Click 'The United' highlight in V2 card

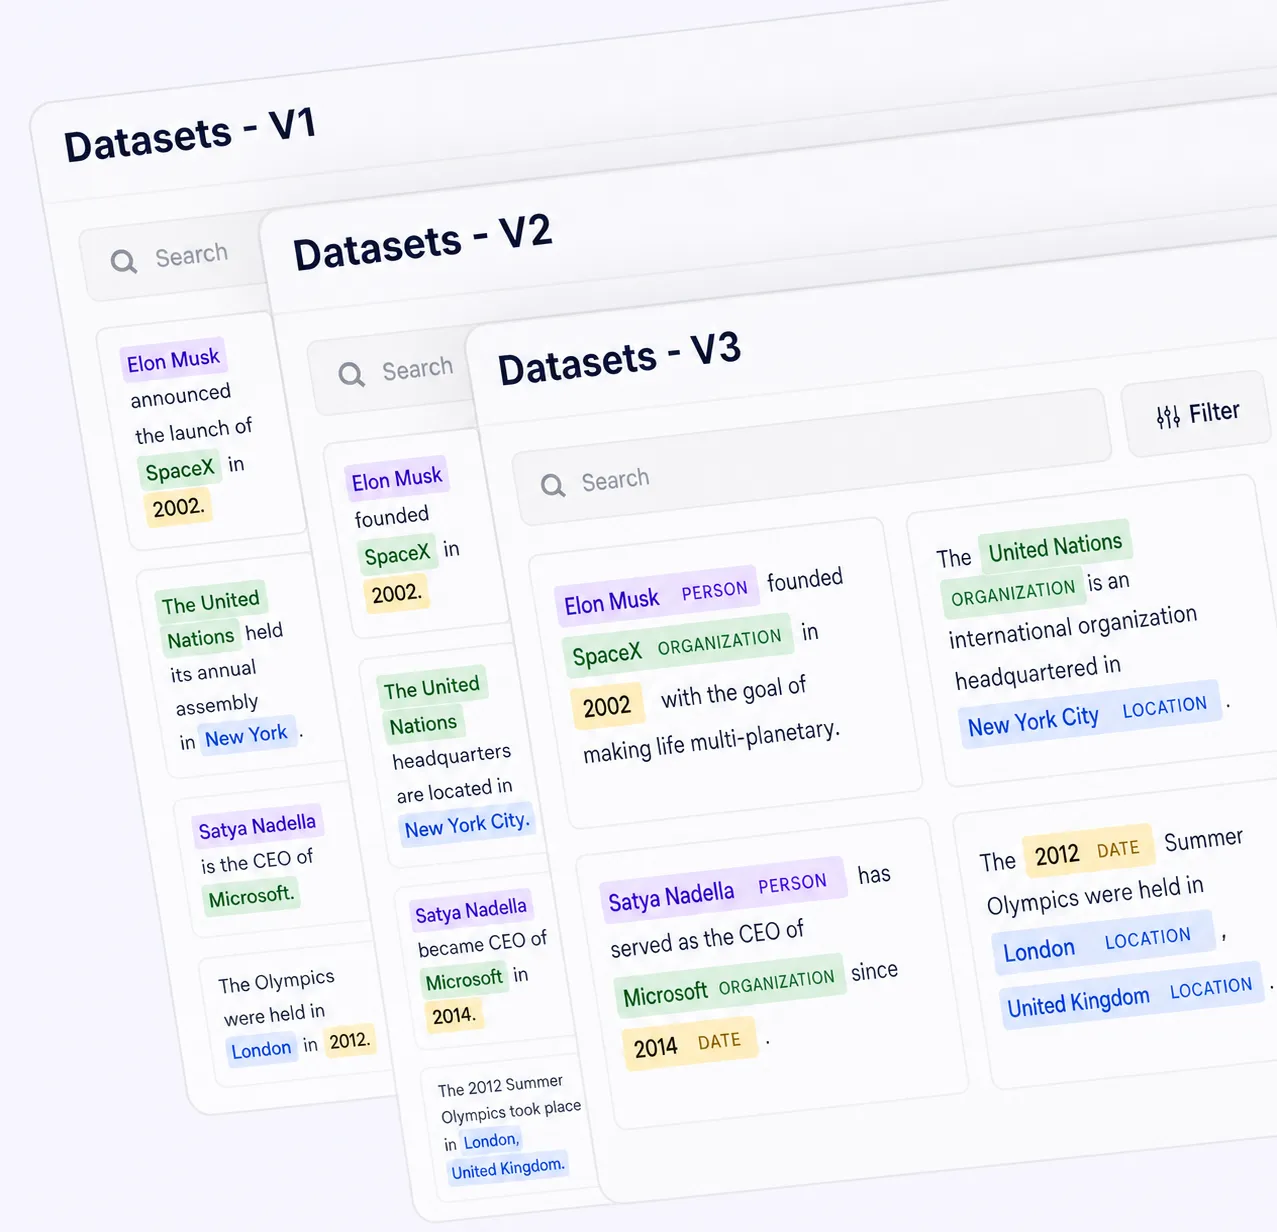tap(431, 688)
